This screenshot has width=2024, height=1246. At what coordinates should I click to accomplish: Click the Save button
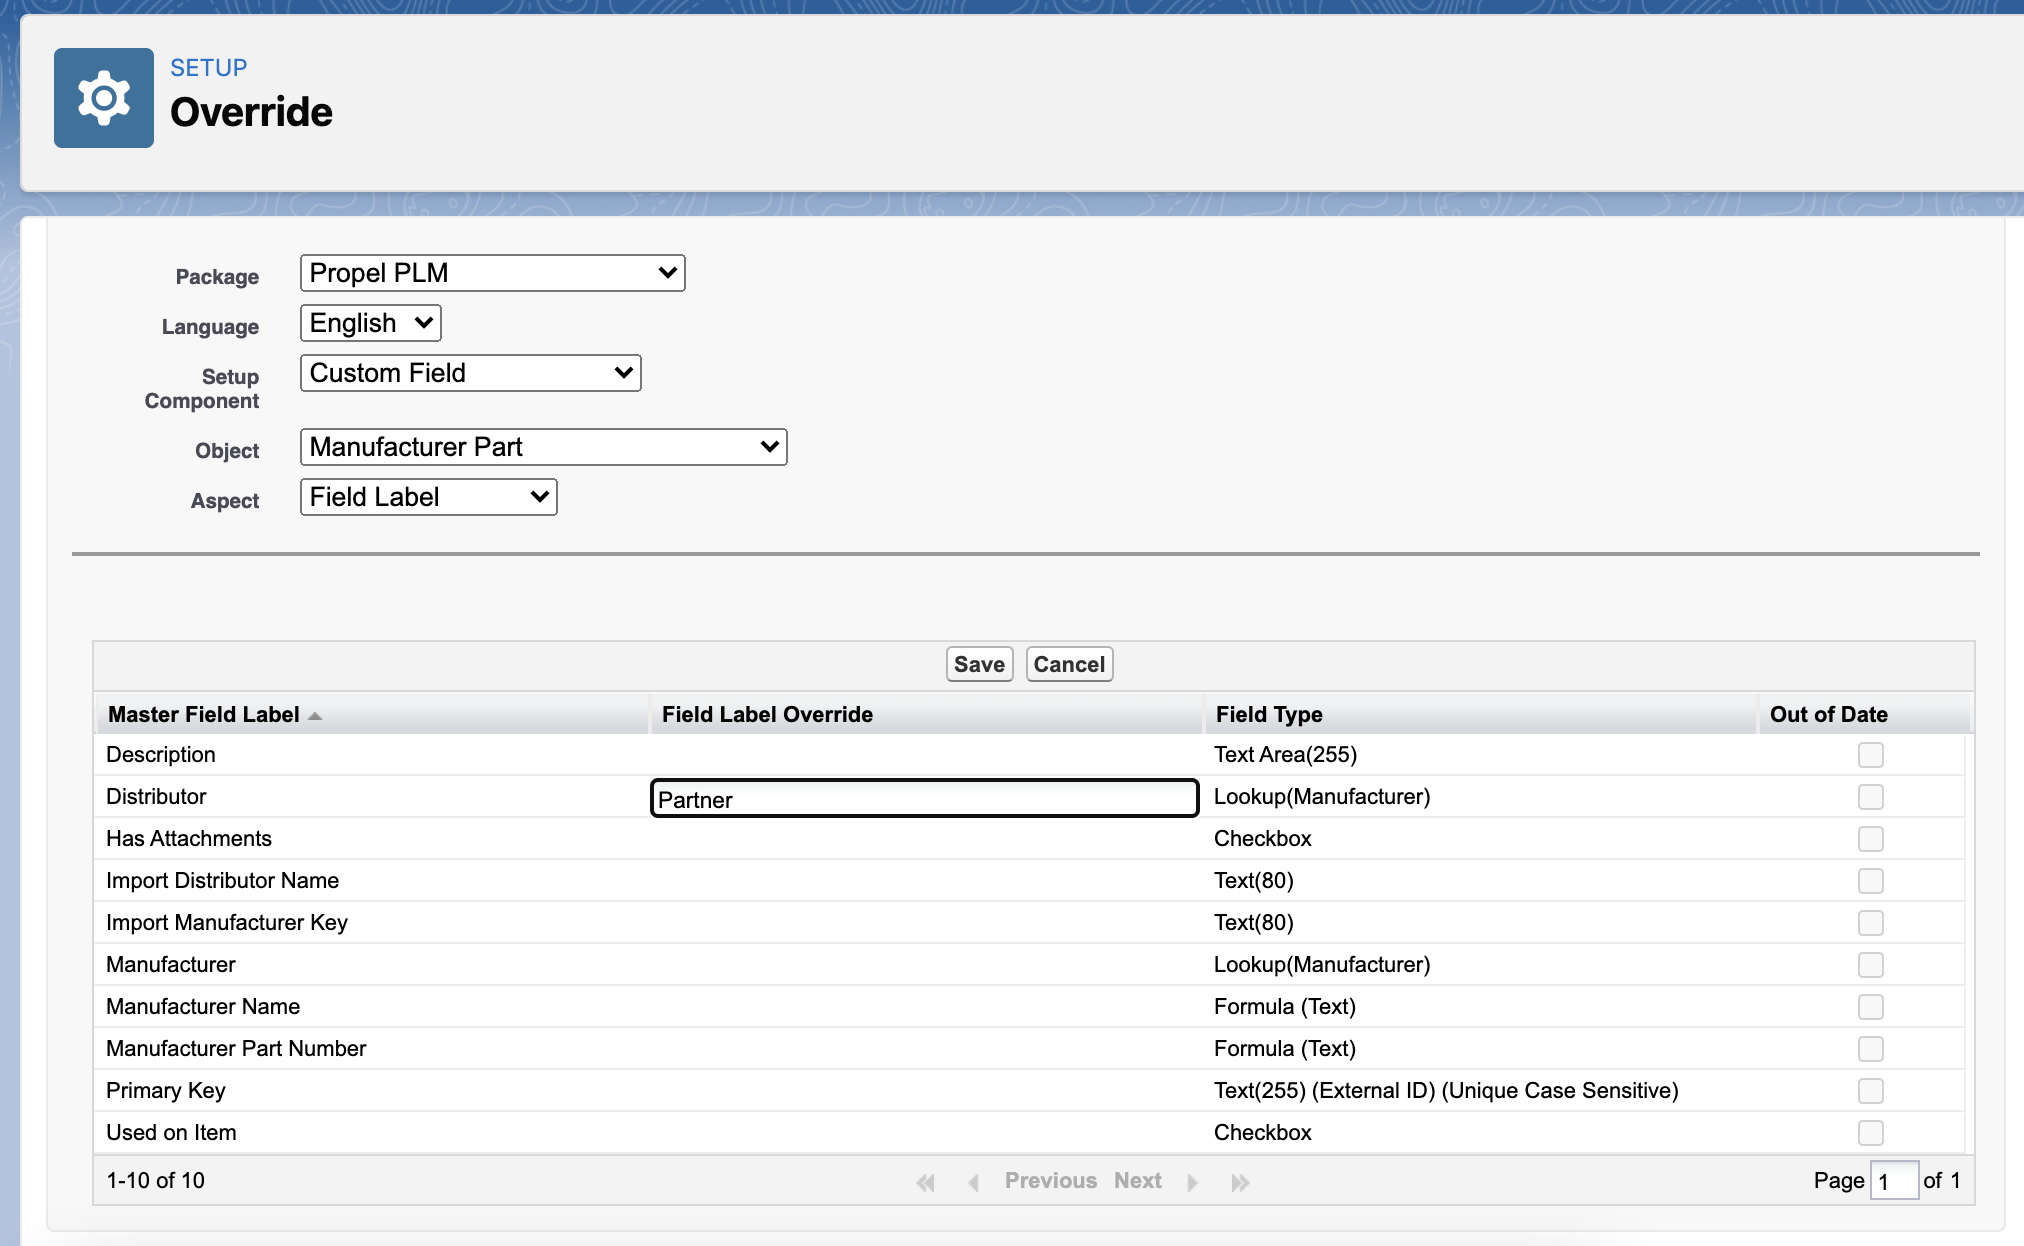[x=979, y=664]
